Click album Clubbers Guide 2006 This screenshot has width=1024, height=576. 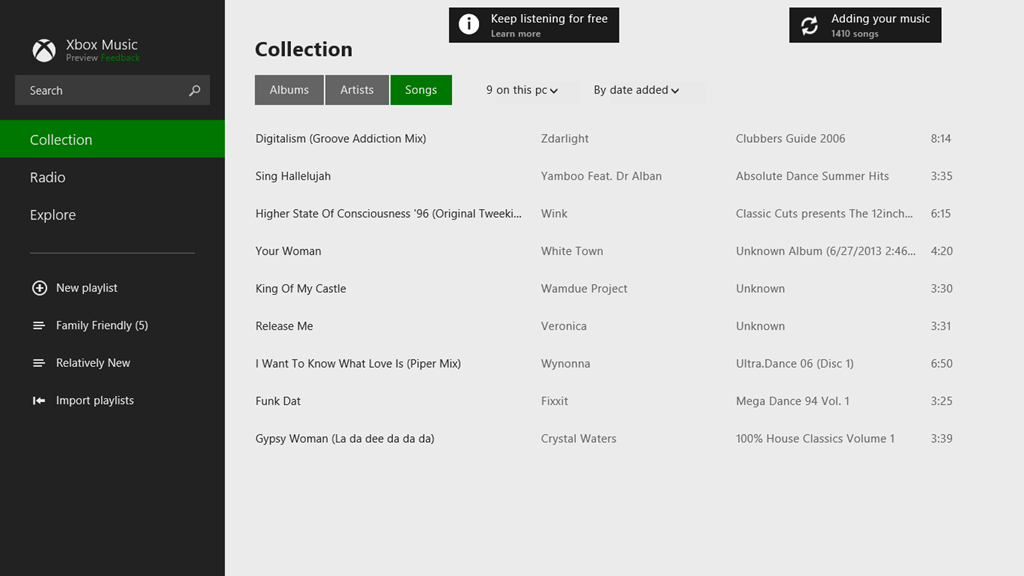tap(790, 138)
